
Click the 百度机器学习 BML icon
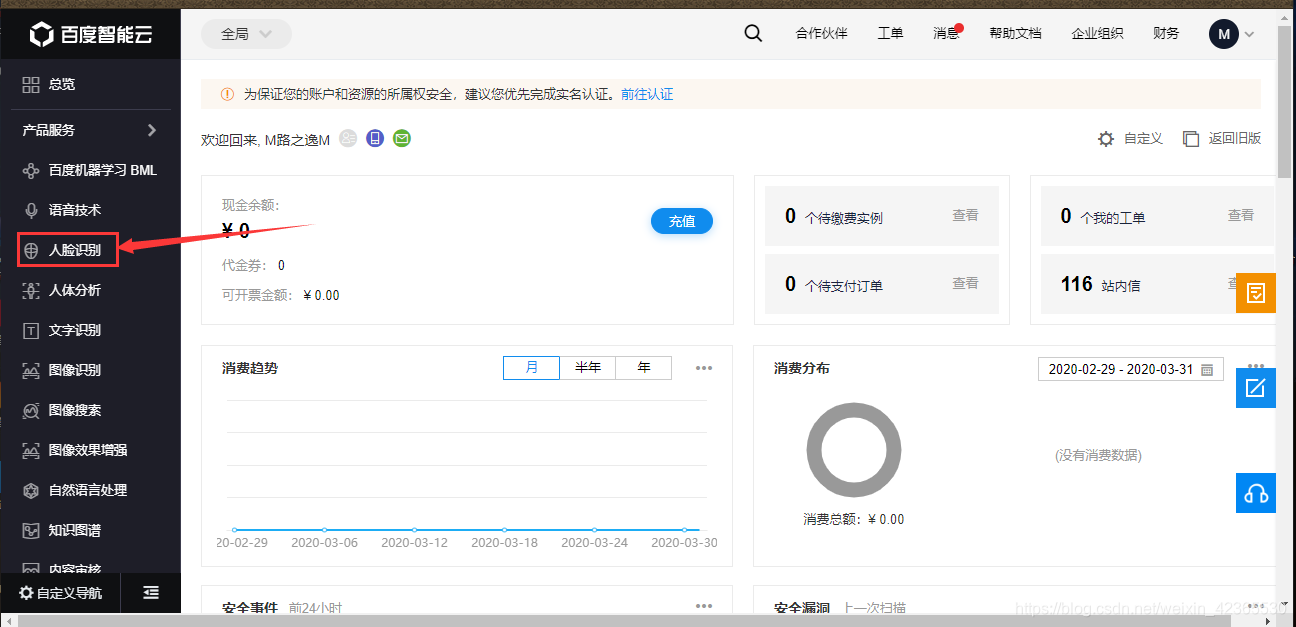31,170
